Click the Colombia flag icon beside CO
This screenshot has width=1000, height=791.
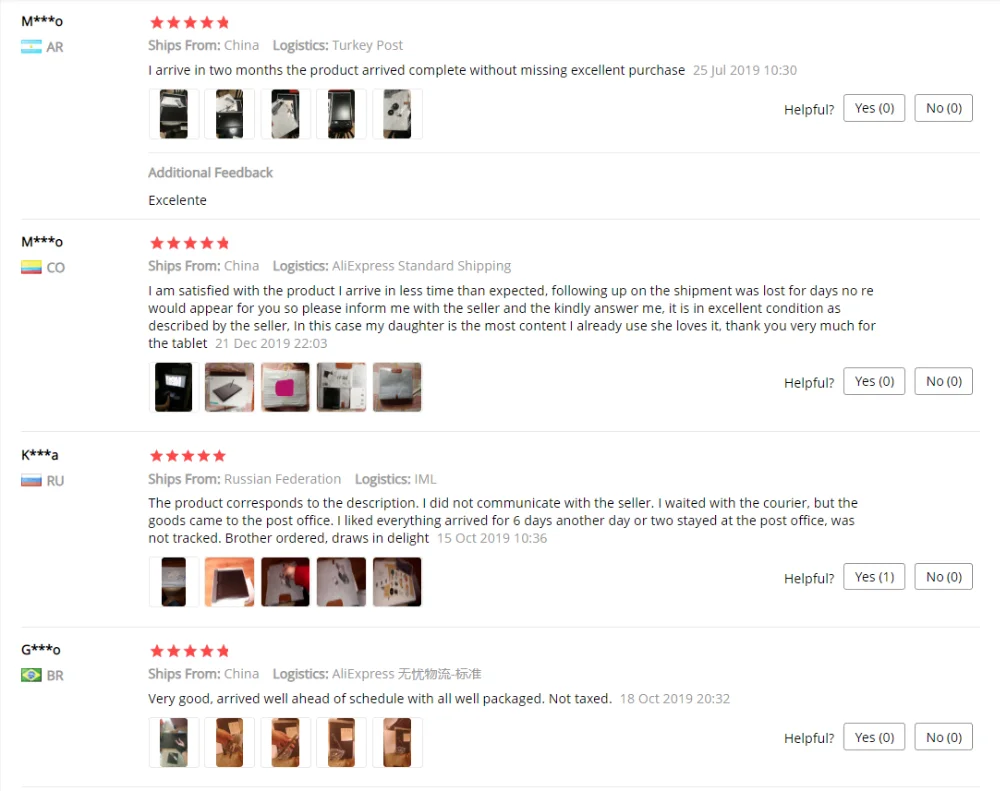coord(31,267)
